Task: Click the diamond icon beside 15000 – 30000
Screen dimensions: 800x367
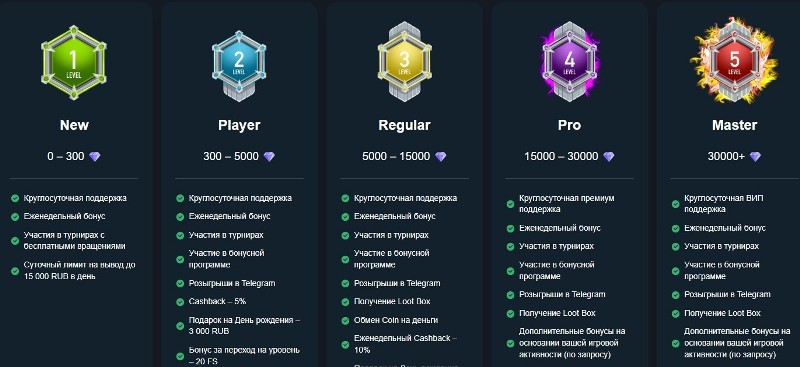Action: tap(609, 157)
